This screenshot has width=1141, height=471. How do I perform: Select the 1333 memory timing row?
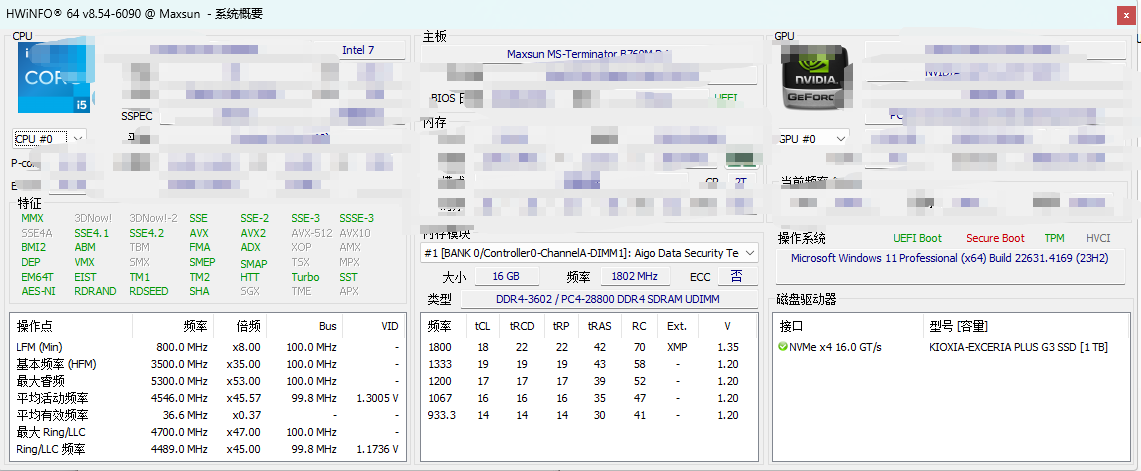tap(589, 364)
